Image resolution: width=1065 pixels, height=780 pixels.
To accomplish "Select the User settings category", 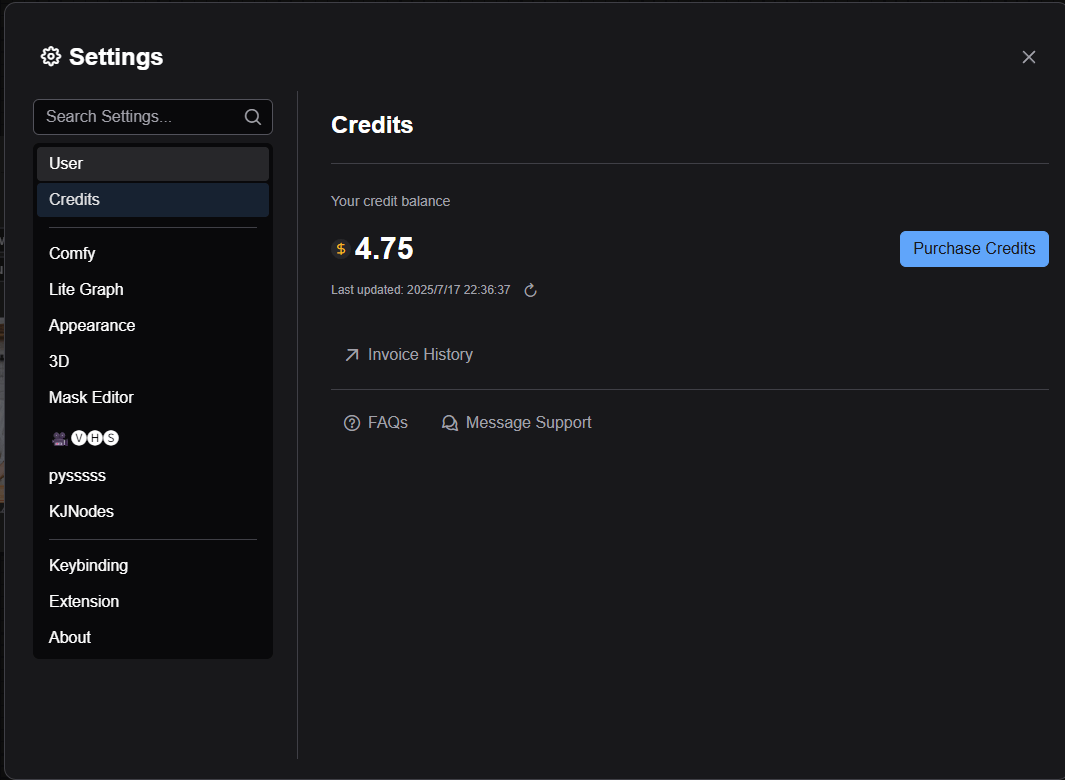I will 152,164.
